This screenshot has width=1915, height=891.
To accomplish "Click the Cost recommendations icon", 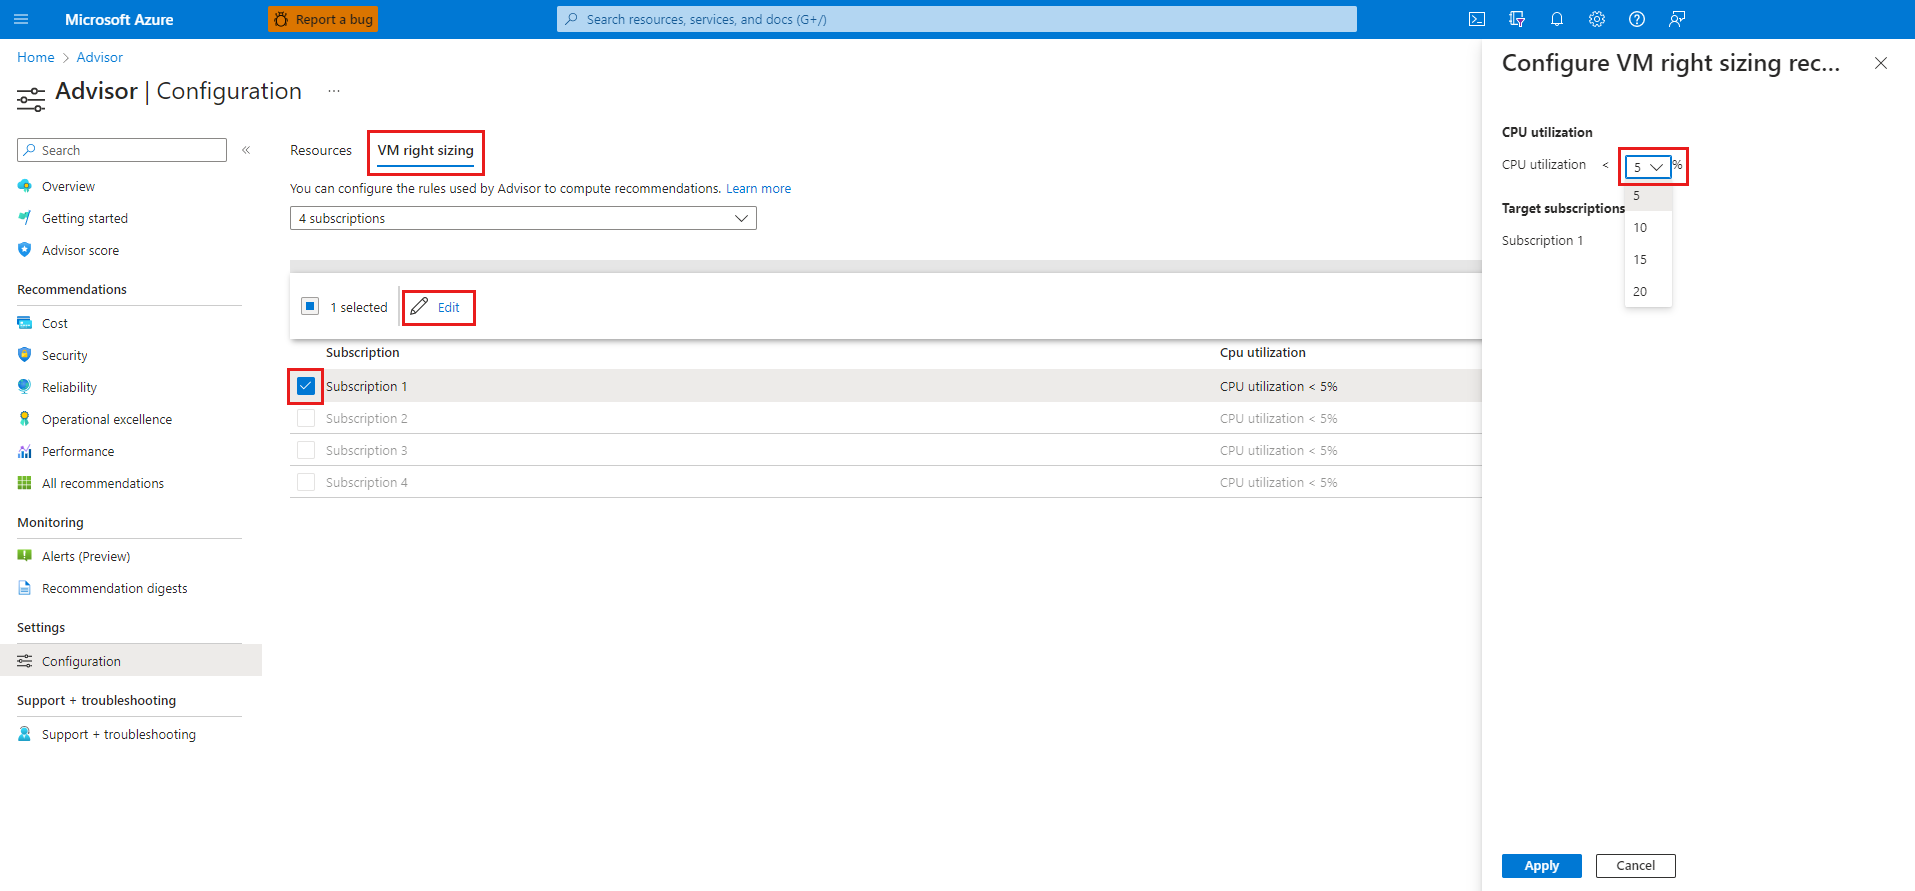I will coord(25,323).
